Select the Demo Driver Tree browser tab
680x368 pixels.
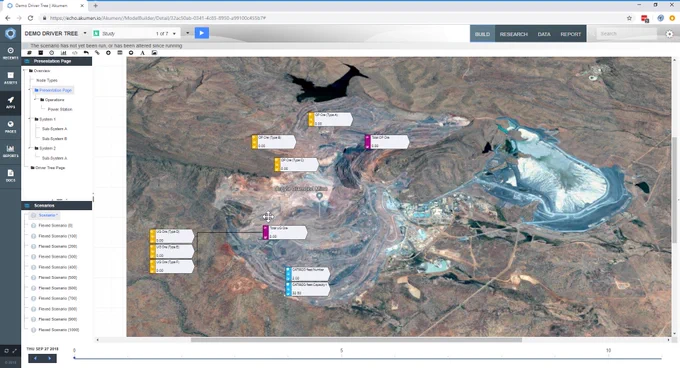click(45, 6)
